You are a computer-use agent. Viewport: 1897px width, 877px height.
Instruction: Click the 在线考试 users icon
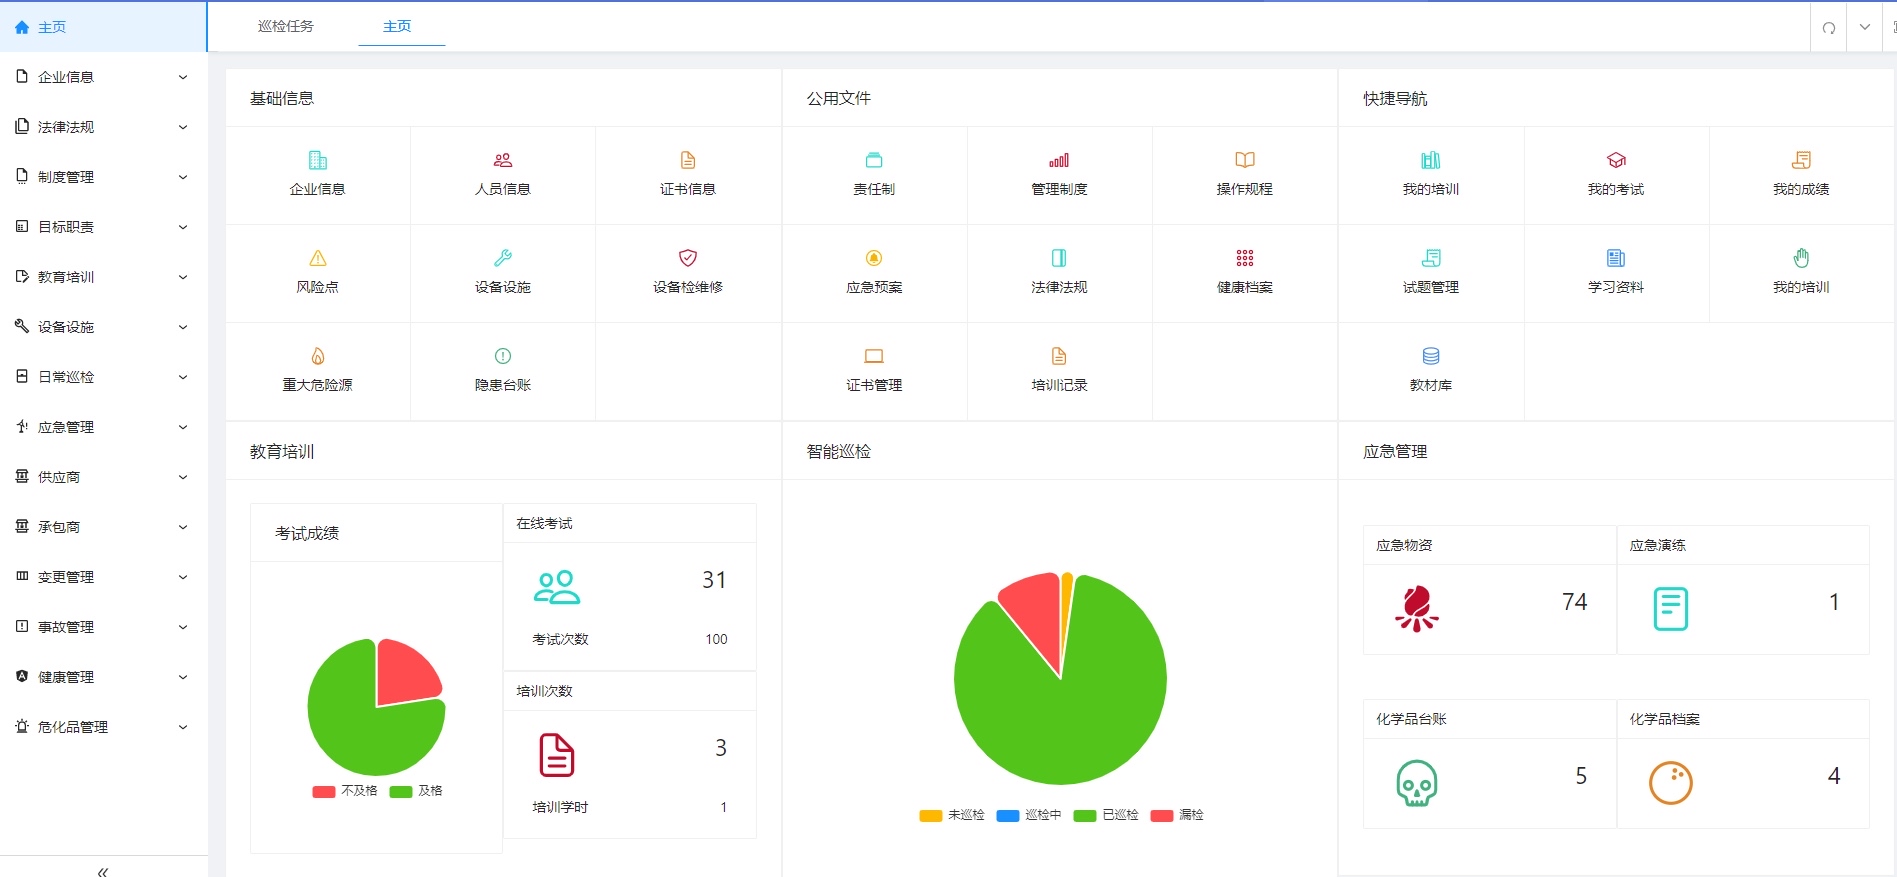pyautogui.click(x=557, y=587)
